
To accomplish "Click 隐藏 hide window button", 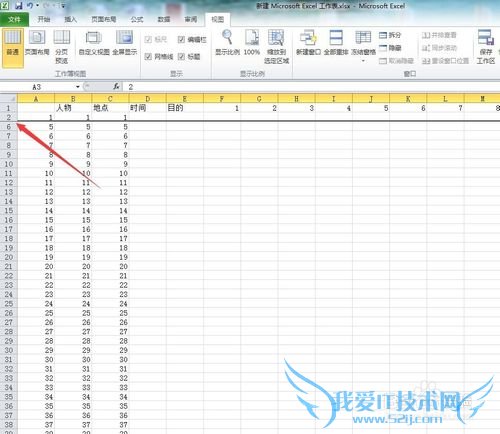I will (390, 48).
